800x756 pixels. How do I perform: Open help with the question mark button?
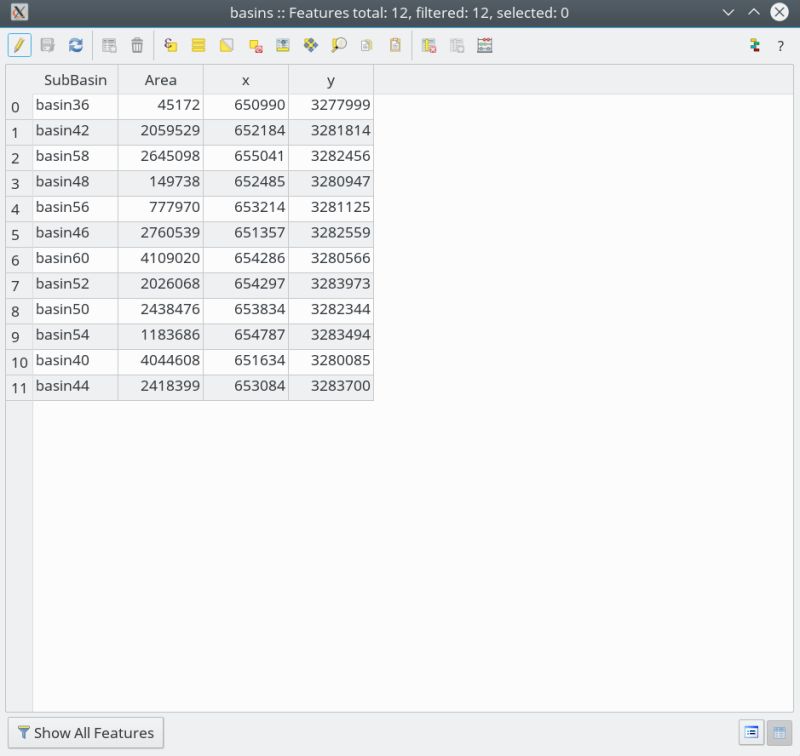(x=781, y=45)
